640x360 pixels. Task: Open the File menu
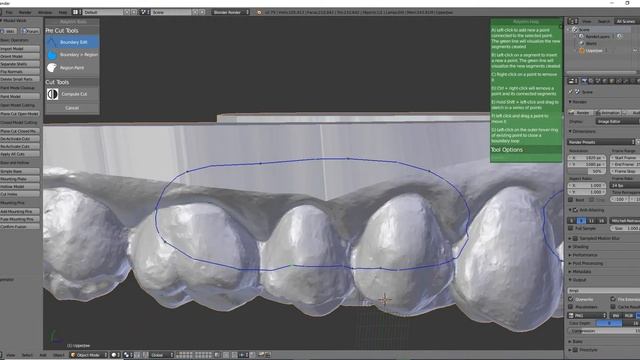coord(9,12)
